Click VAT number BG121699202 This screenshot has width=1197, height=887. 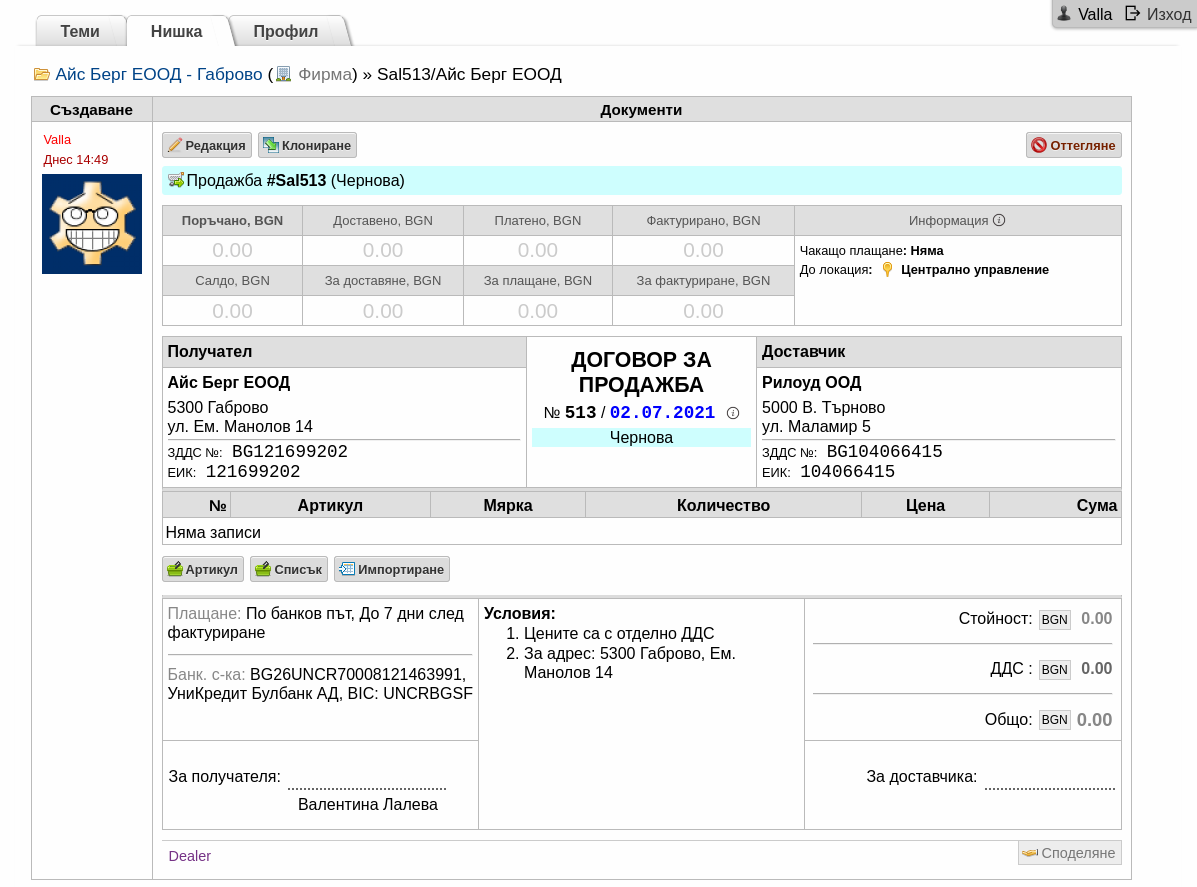(x=289, y=452)
